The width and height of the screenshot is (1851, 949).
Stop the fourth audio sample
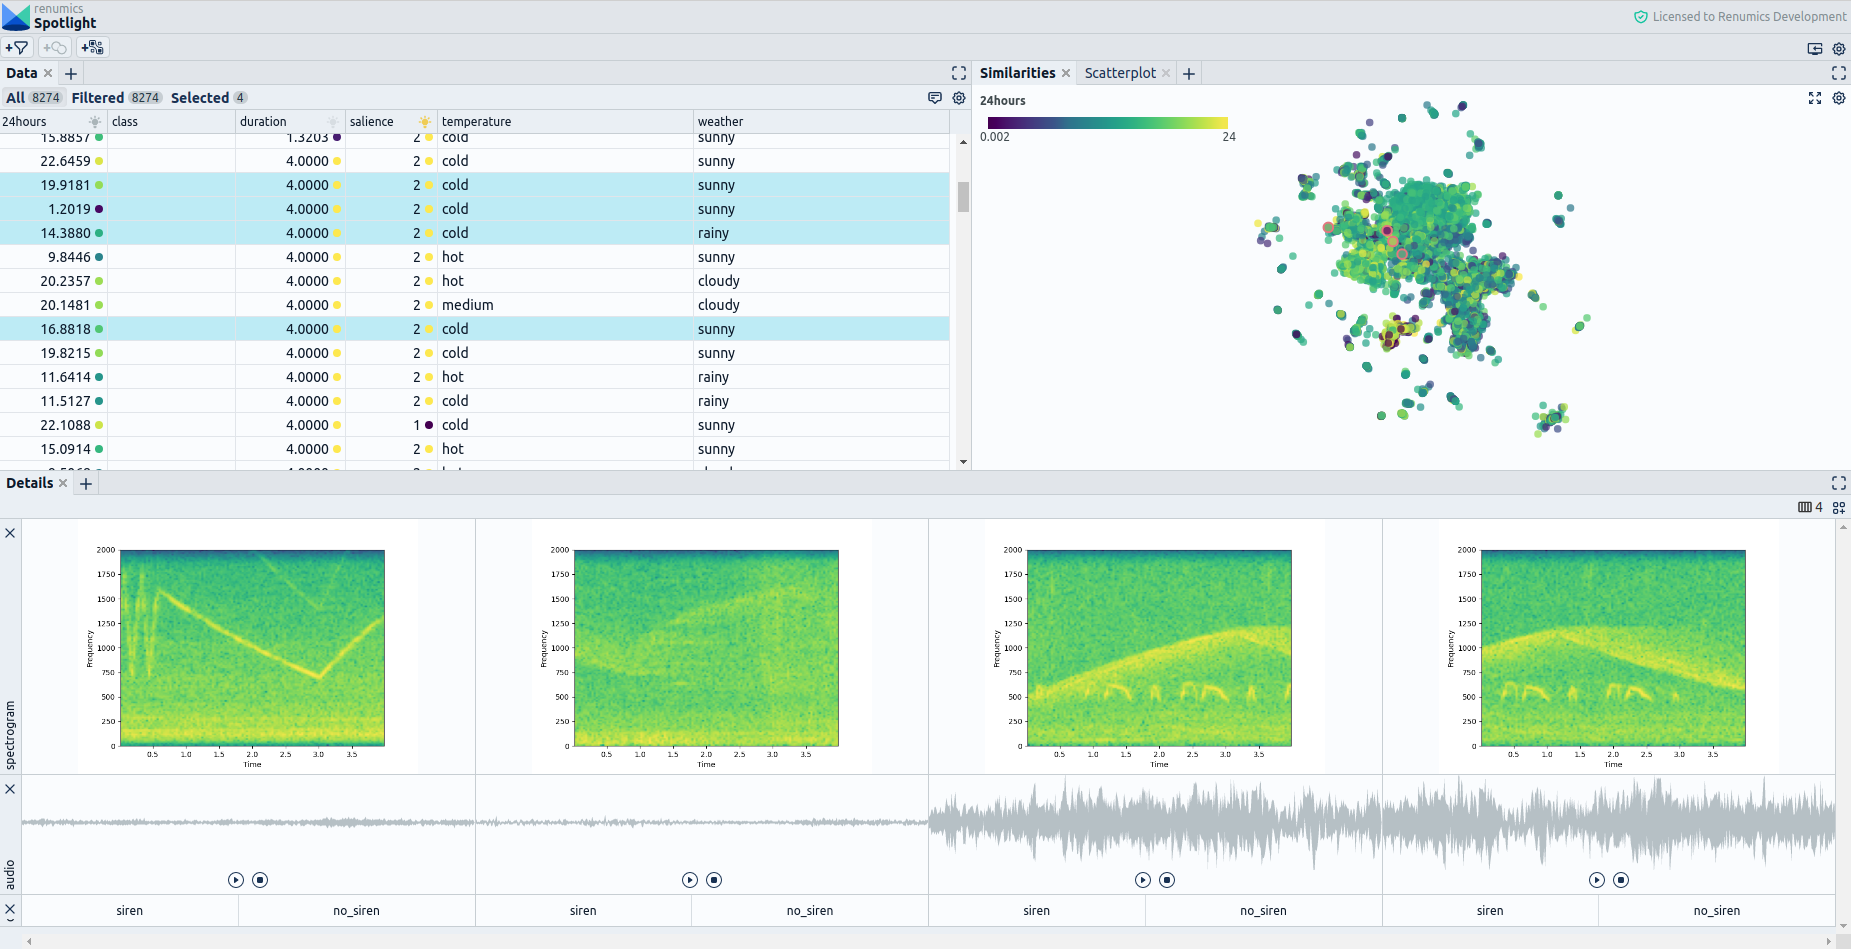tap(1621, 880)
